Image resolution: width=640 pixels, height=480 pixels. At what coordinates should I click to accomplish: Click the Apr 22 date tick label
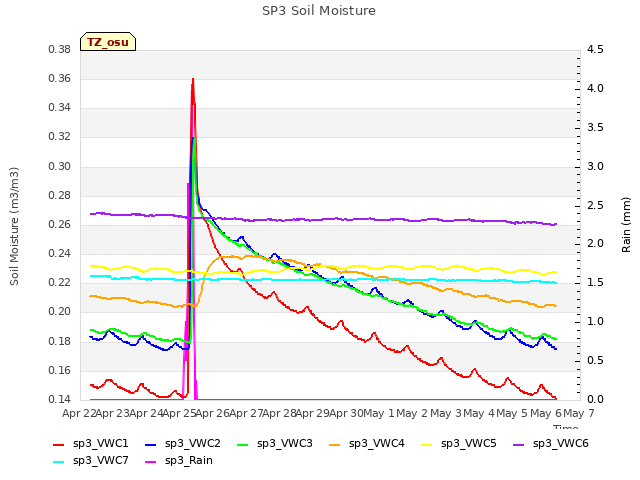78,413
